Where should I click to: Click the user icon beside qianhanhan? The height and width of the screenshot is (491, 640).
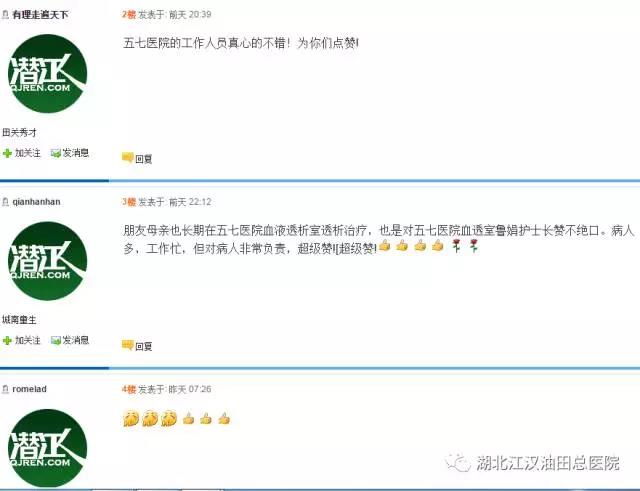[x=5, y=202]
